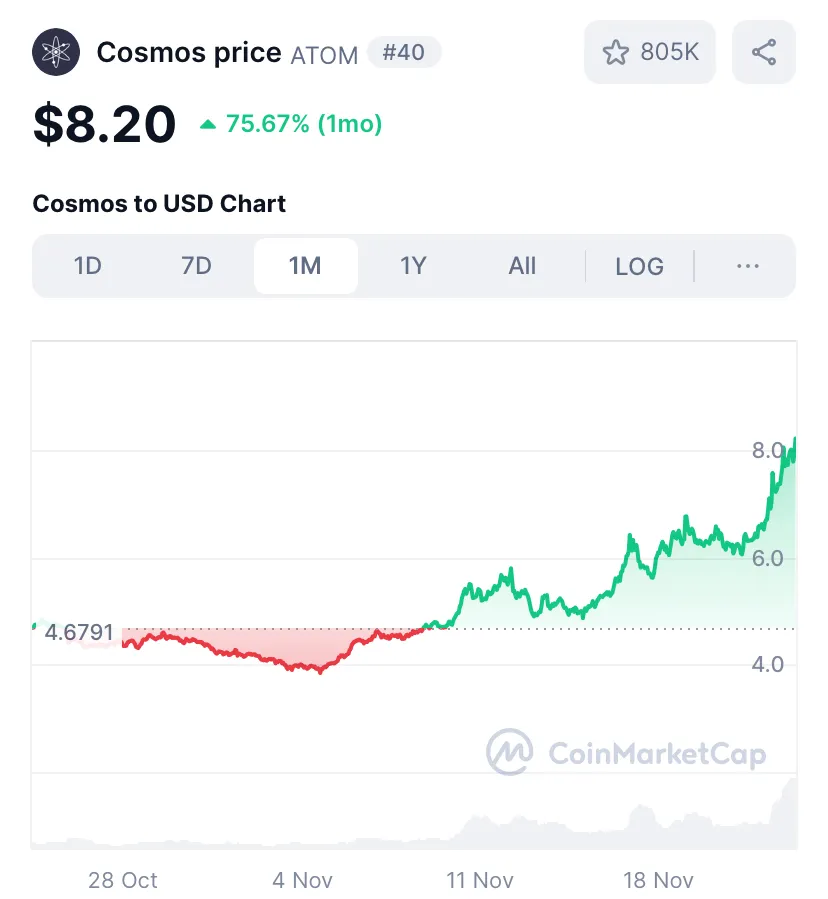The height and width of the screenshot is (899, 828).
Task: Click the 75.67% (1mo) change label
Action: pos(304,124)
